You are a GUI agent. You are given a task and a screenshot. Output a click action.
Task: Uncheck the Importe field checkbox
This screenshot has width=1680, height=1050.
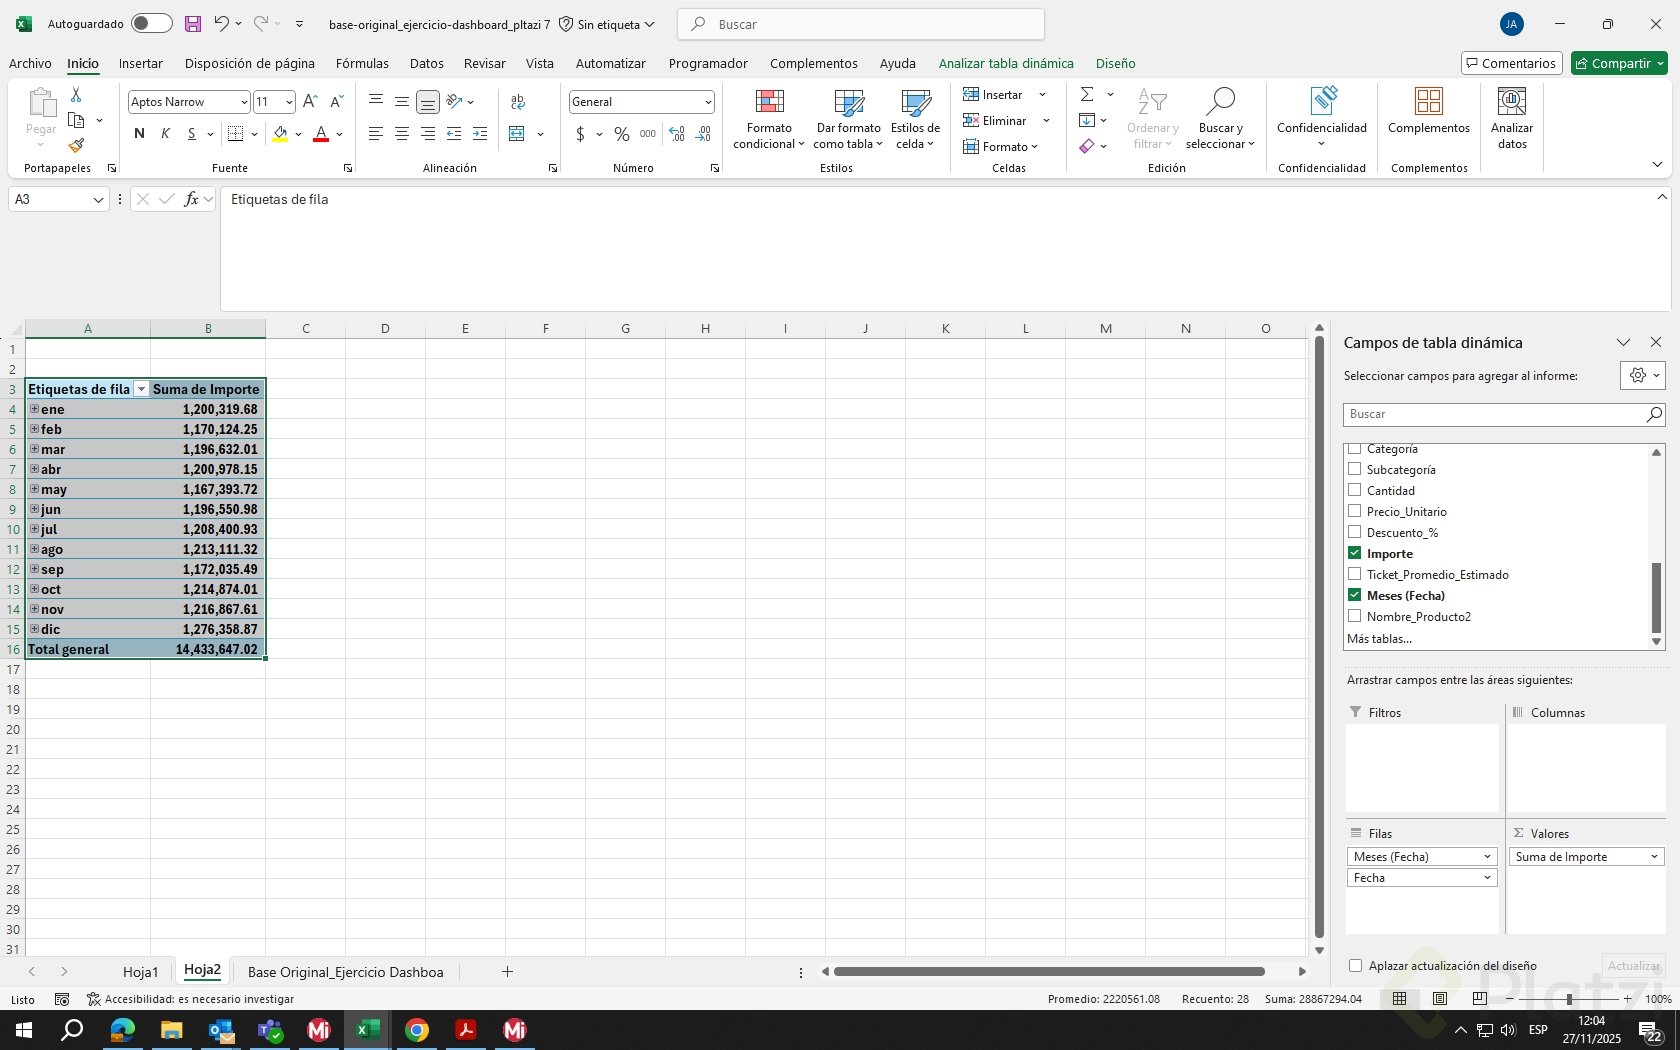click(1355, 553)
